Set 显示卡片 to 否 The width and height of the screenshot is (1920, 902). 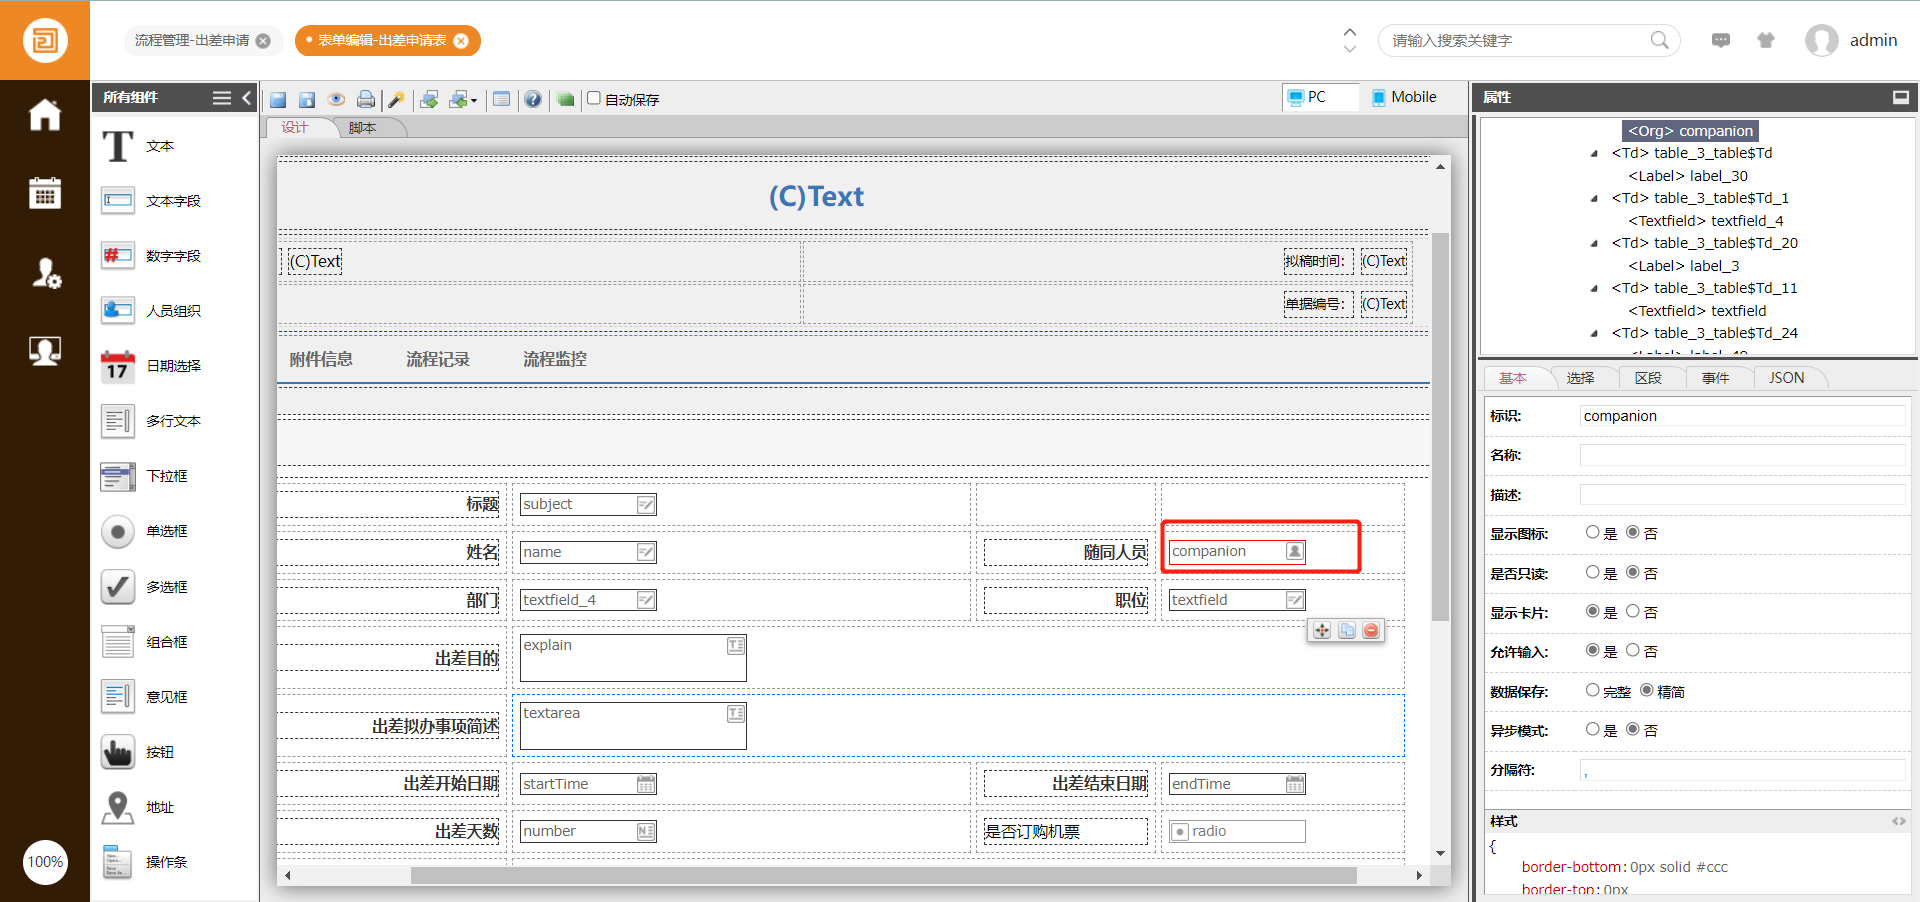[x=1633, y=612]
